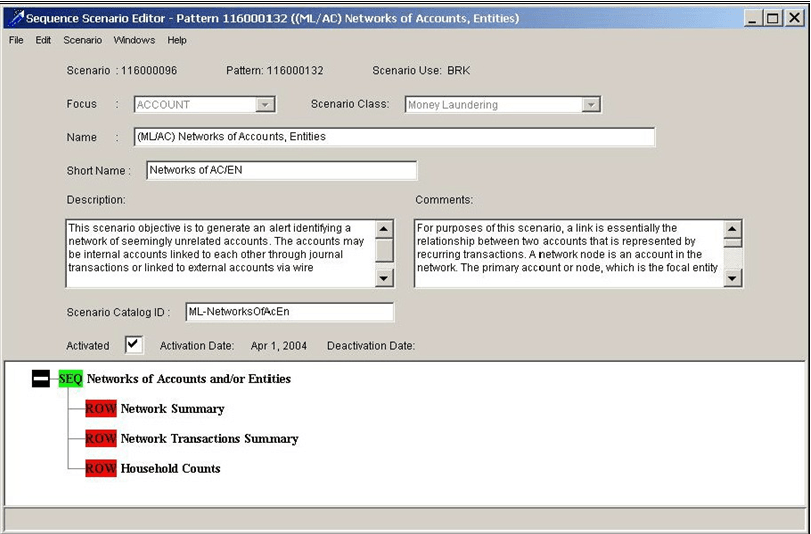Close the Sequence Scenario Editor window
This screenshot has height=534, width=811.
(x=794, y=19)
